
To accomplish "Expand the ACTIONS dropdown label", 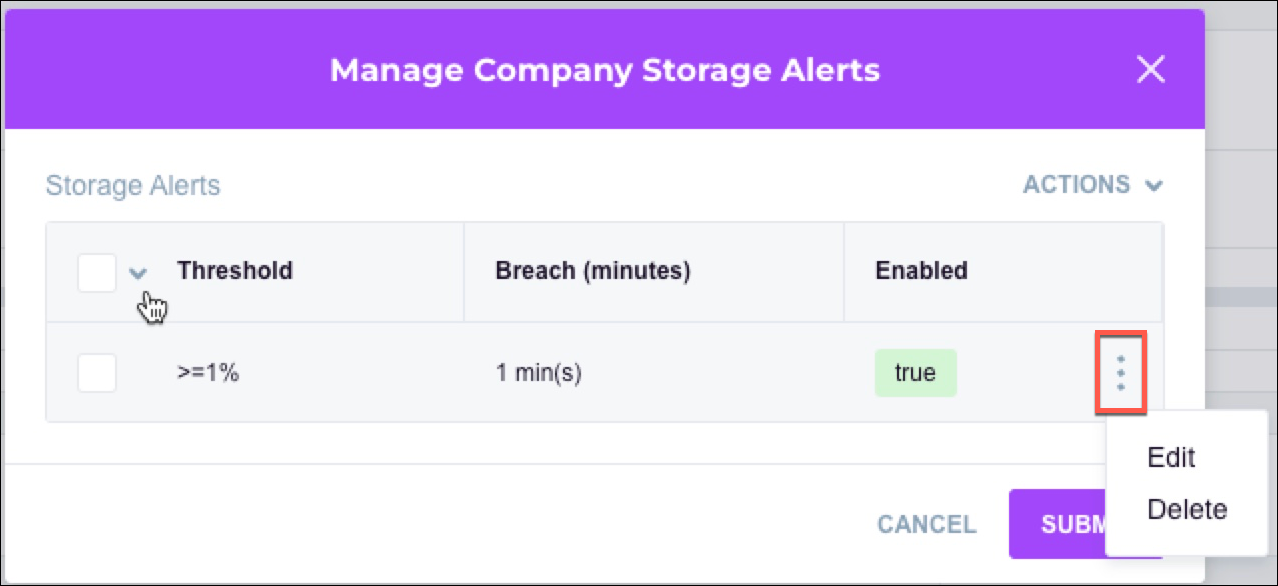I will point(1076,185).
